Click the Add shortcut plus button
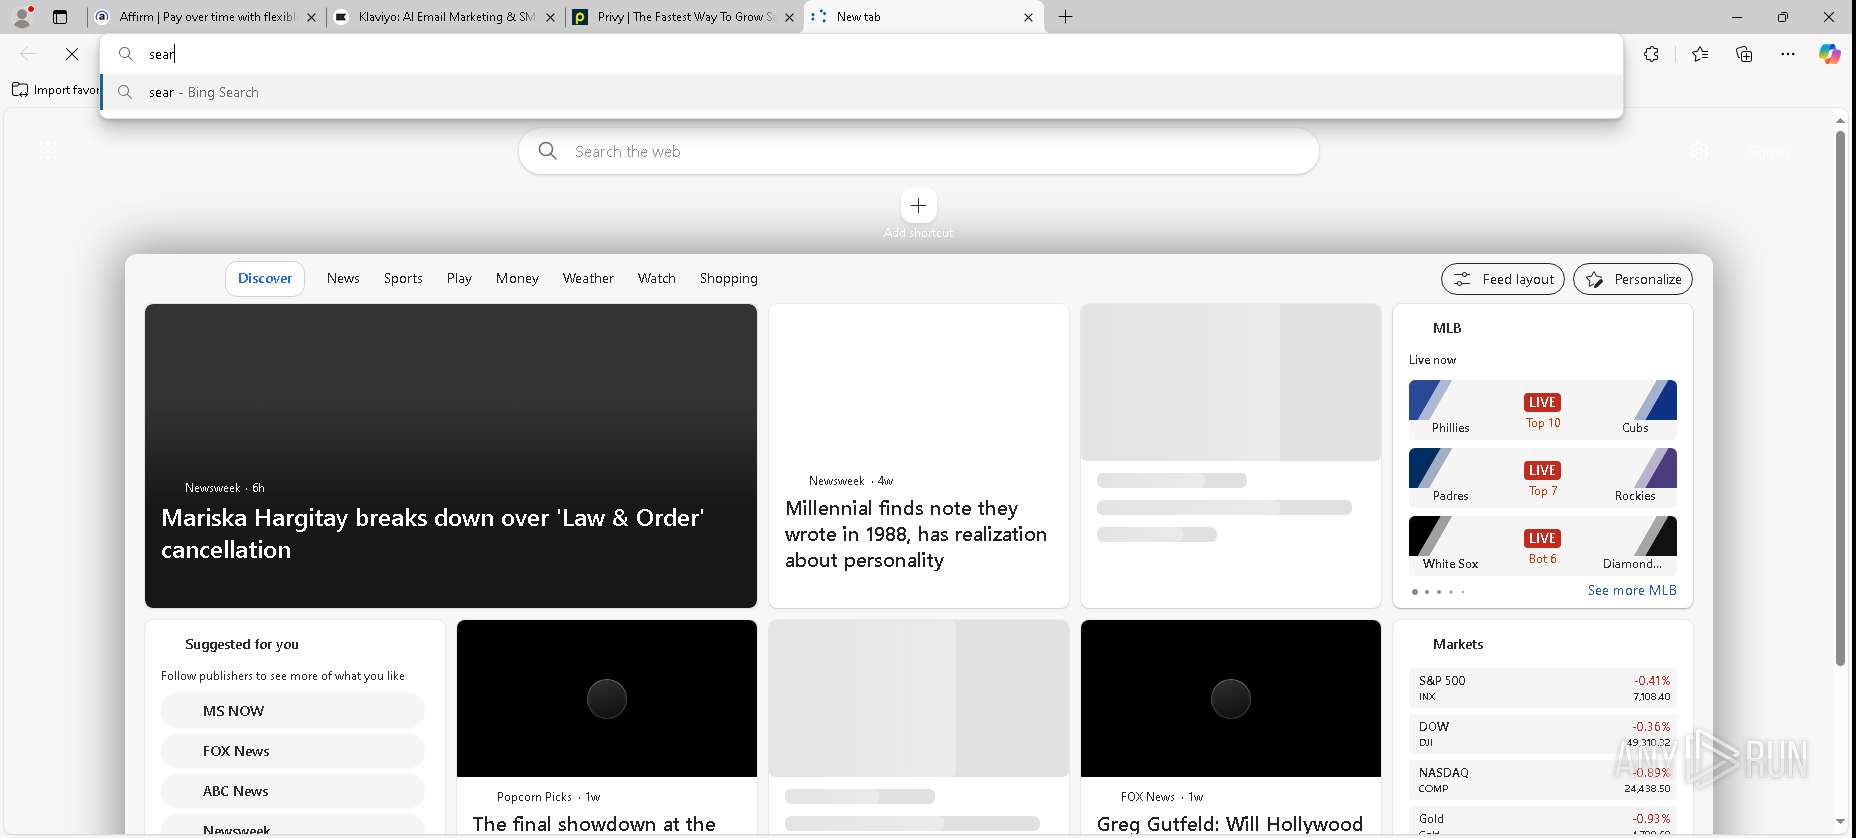Image resolution: width=1856 pixels, height=838 pixels. tap(918, 206)
